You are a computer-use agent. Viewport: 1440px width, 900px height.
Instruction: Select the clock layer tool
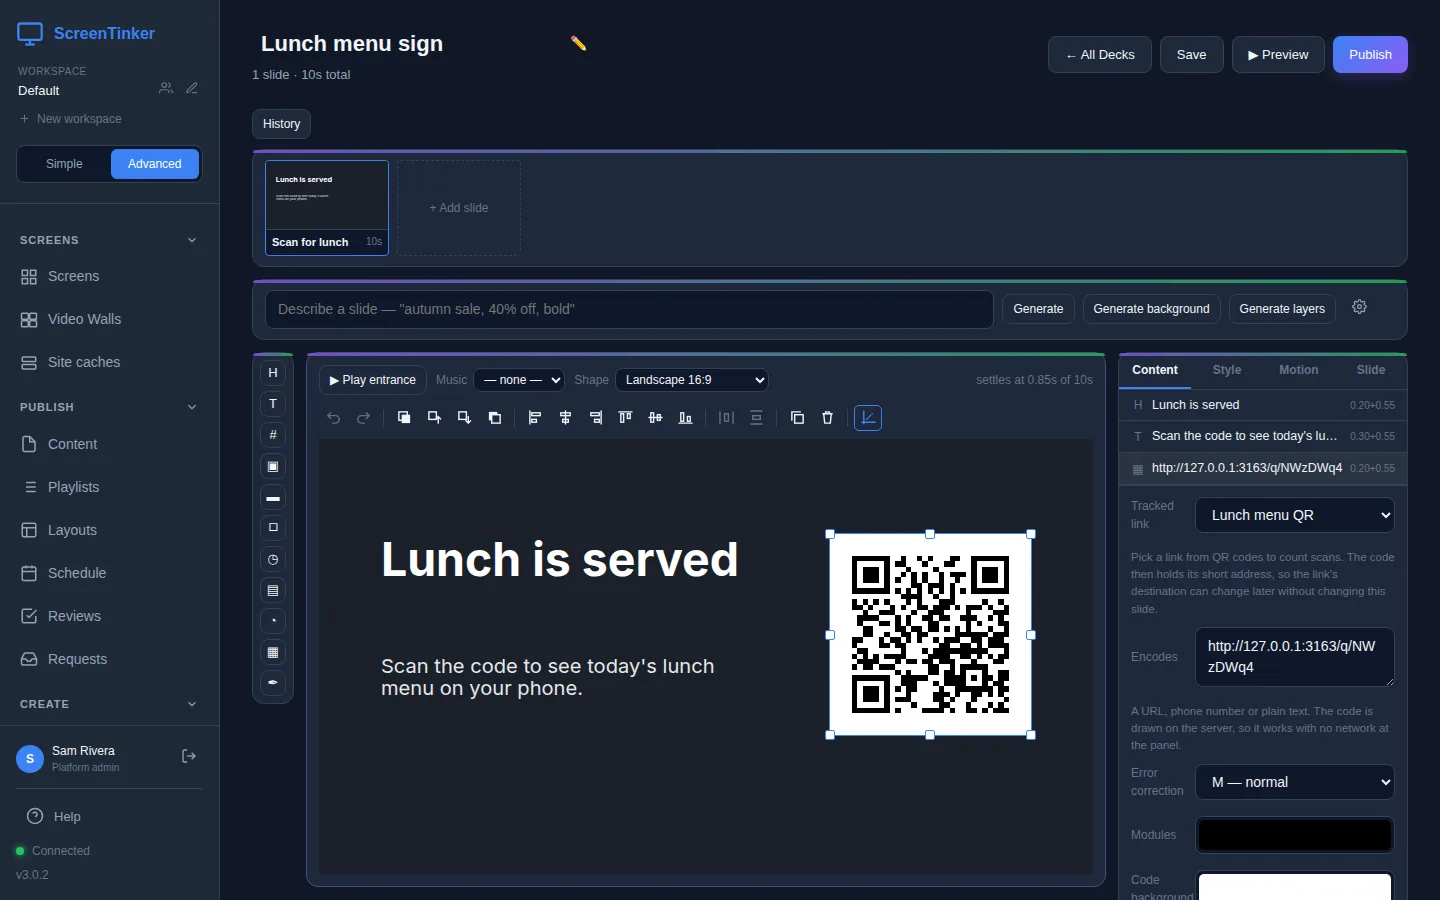point(273,560)
